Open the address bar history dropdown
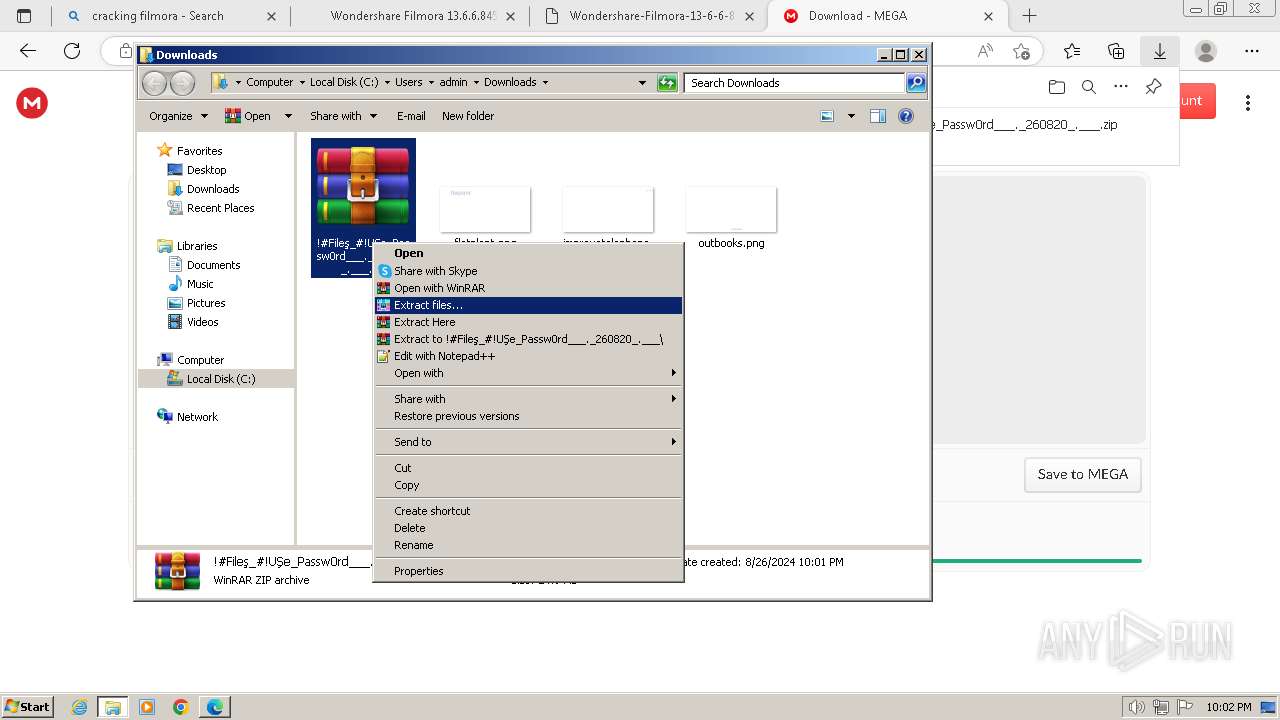Viewport: 1280px width, 720px height. (x=642, y=83)
